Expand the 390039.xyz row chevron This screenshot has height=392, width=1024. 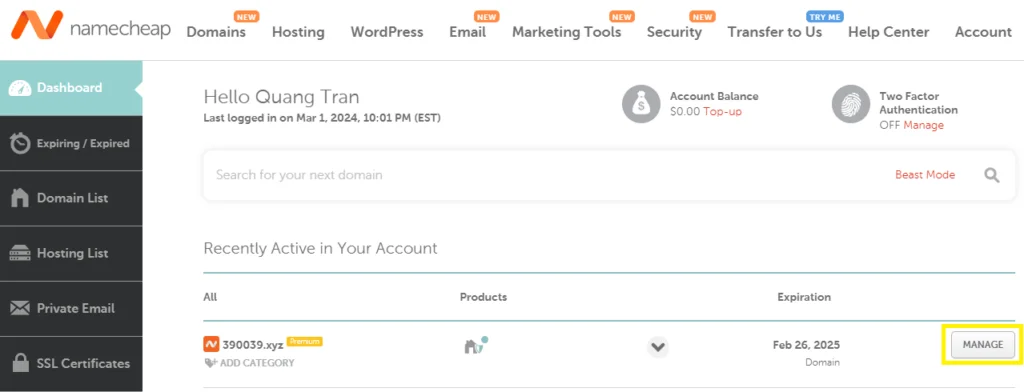(658, 347)
